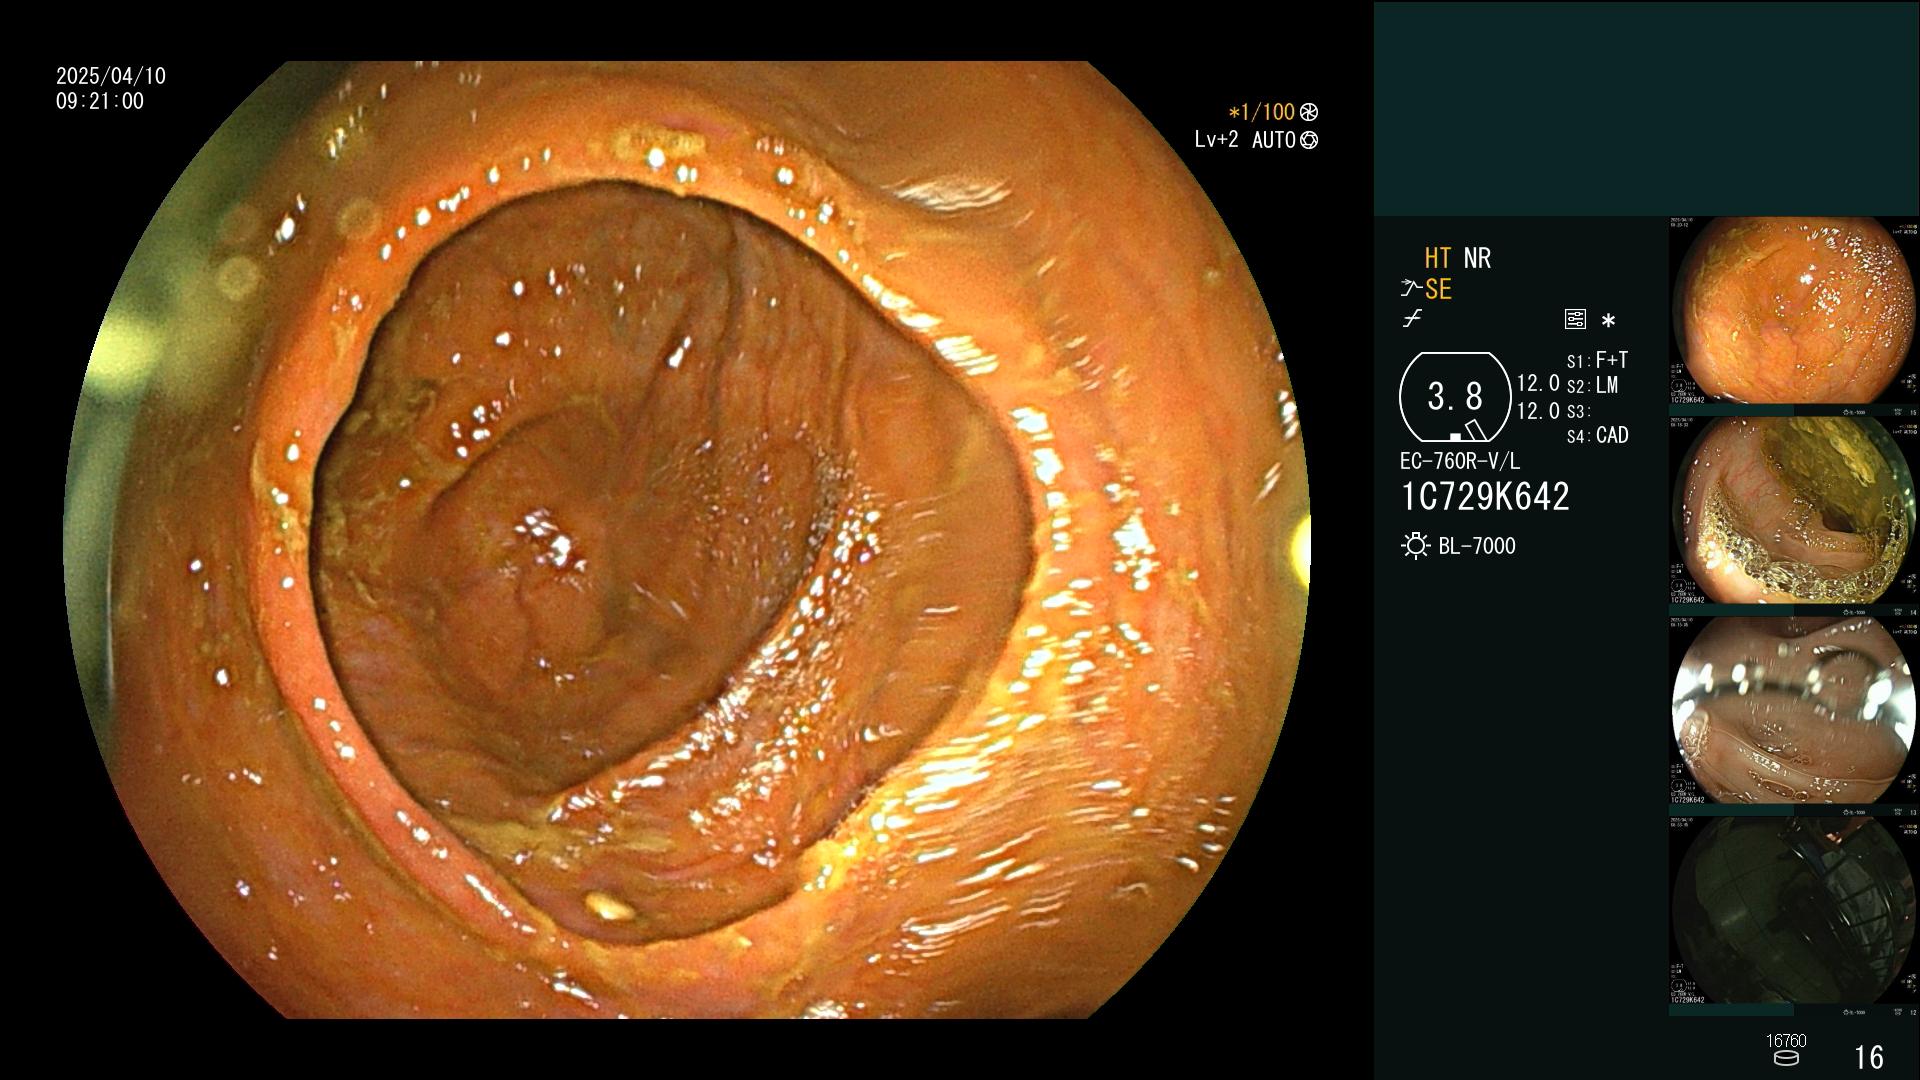Open the bottom dark thumbnail
The height and width of the screenshot is (1080, 1920).
(1793, 910)
